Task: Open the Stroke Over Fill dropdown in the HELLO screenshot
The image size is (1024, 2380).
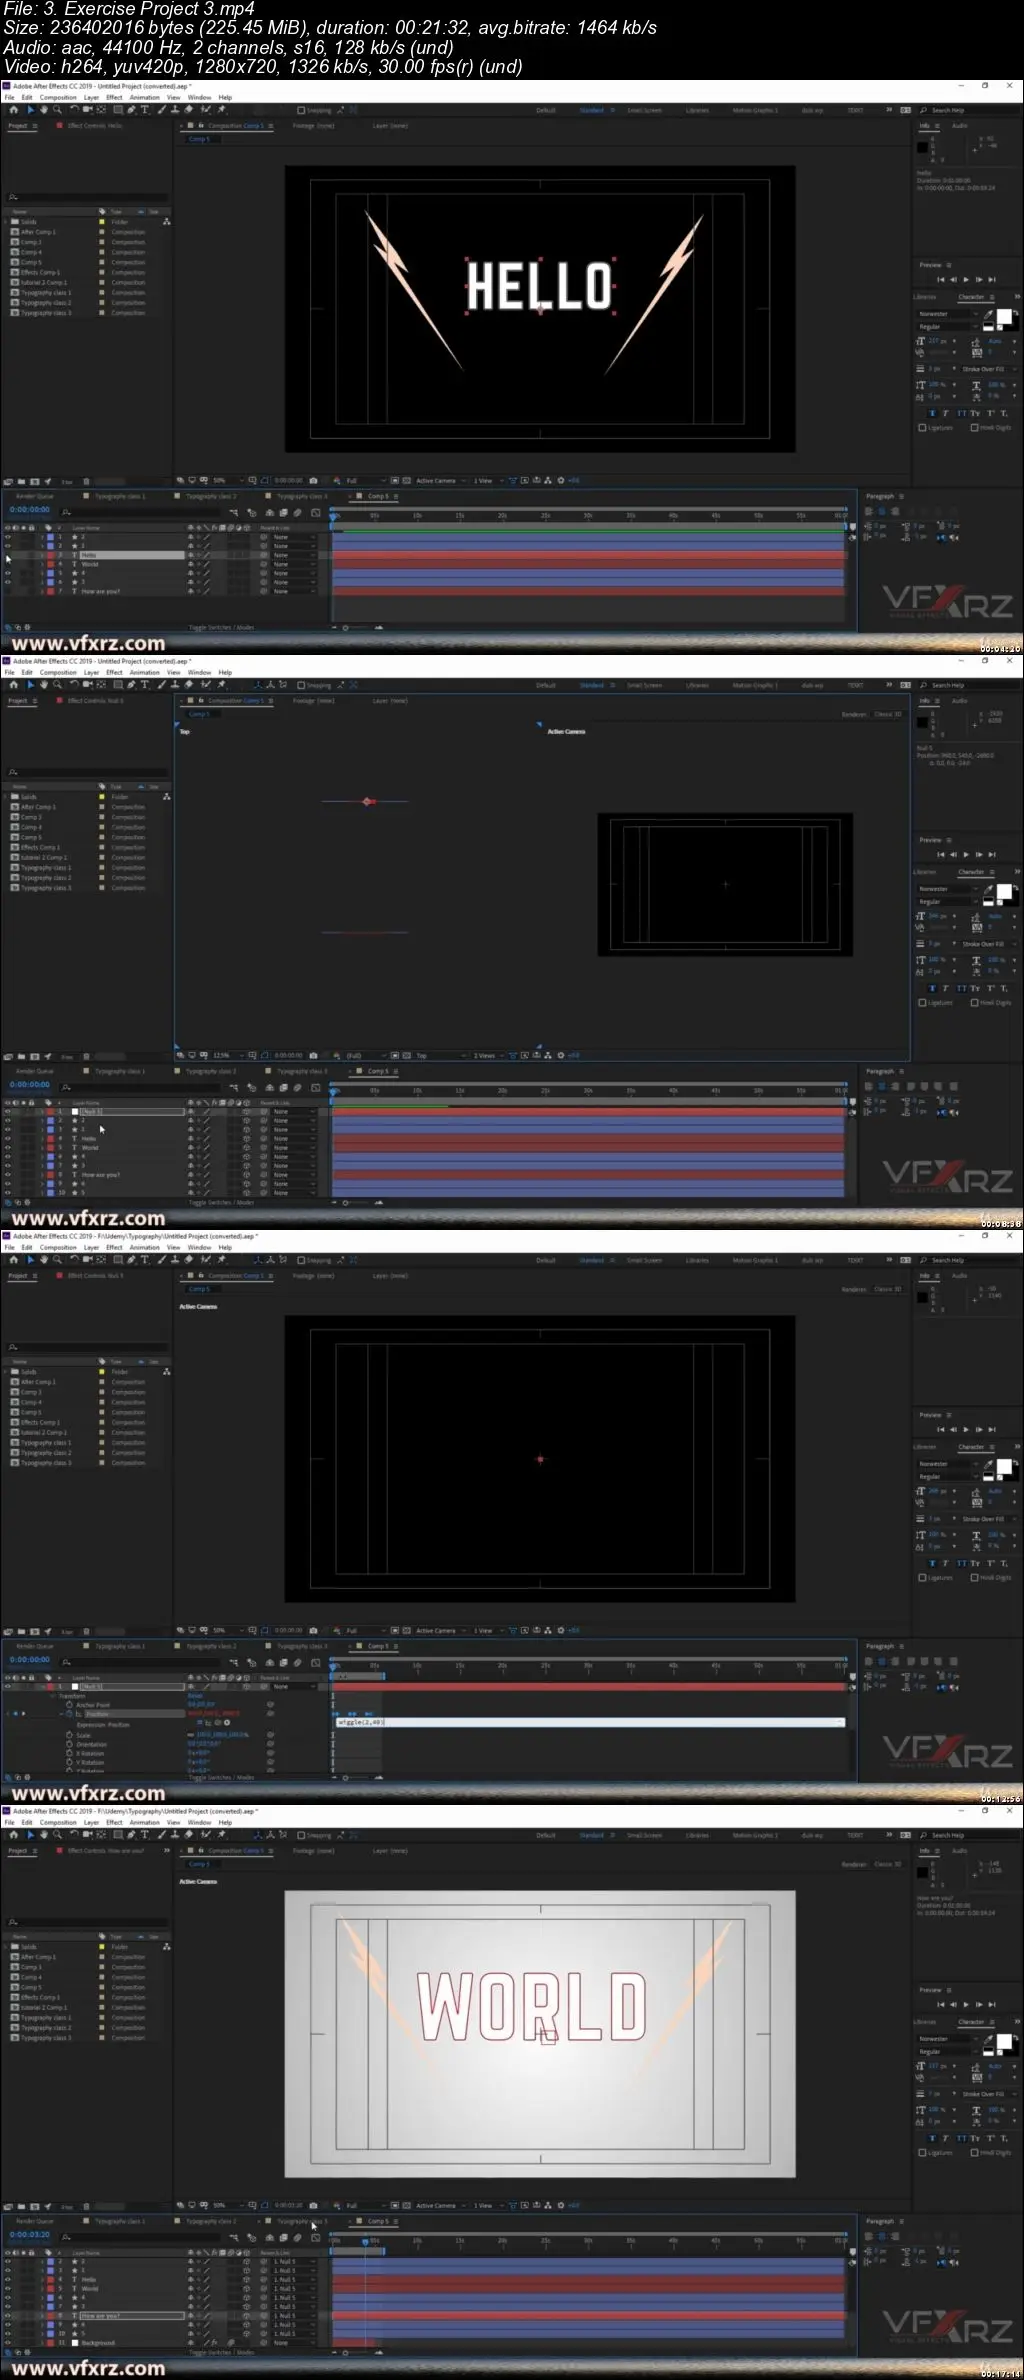Action: tap(990, 369)
